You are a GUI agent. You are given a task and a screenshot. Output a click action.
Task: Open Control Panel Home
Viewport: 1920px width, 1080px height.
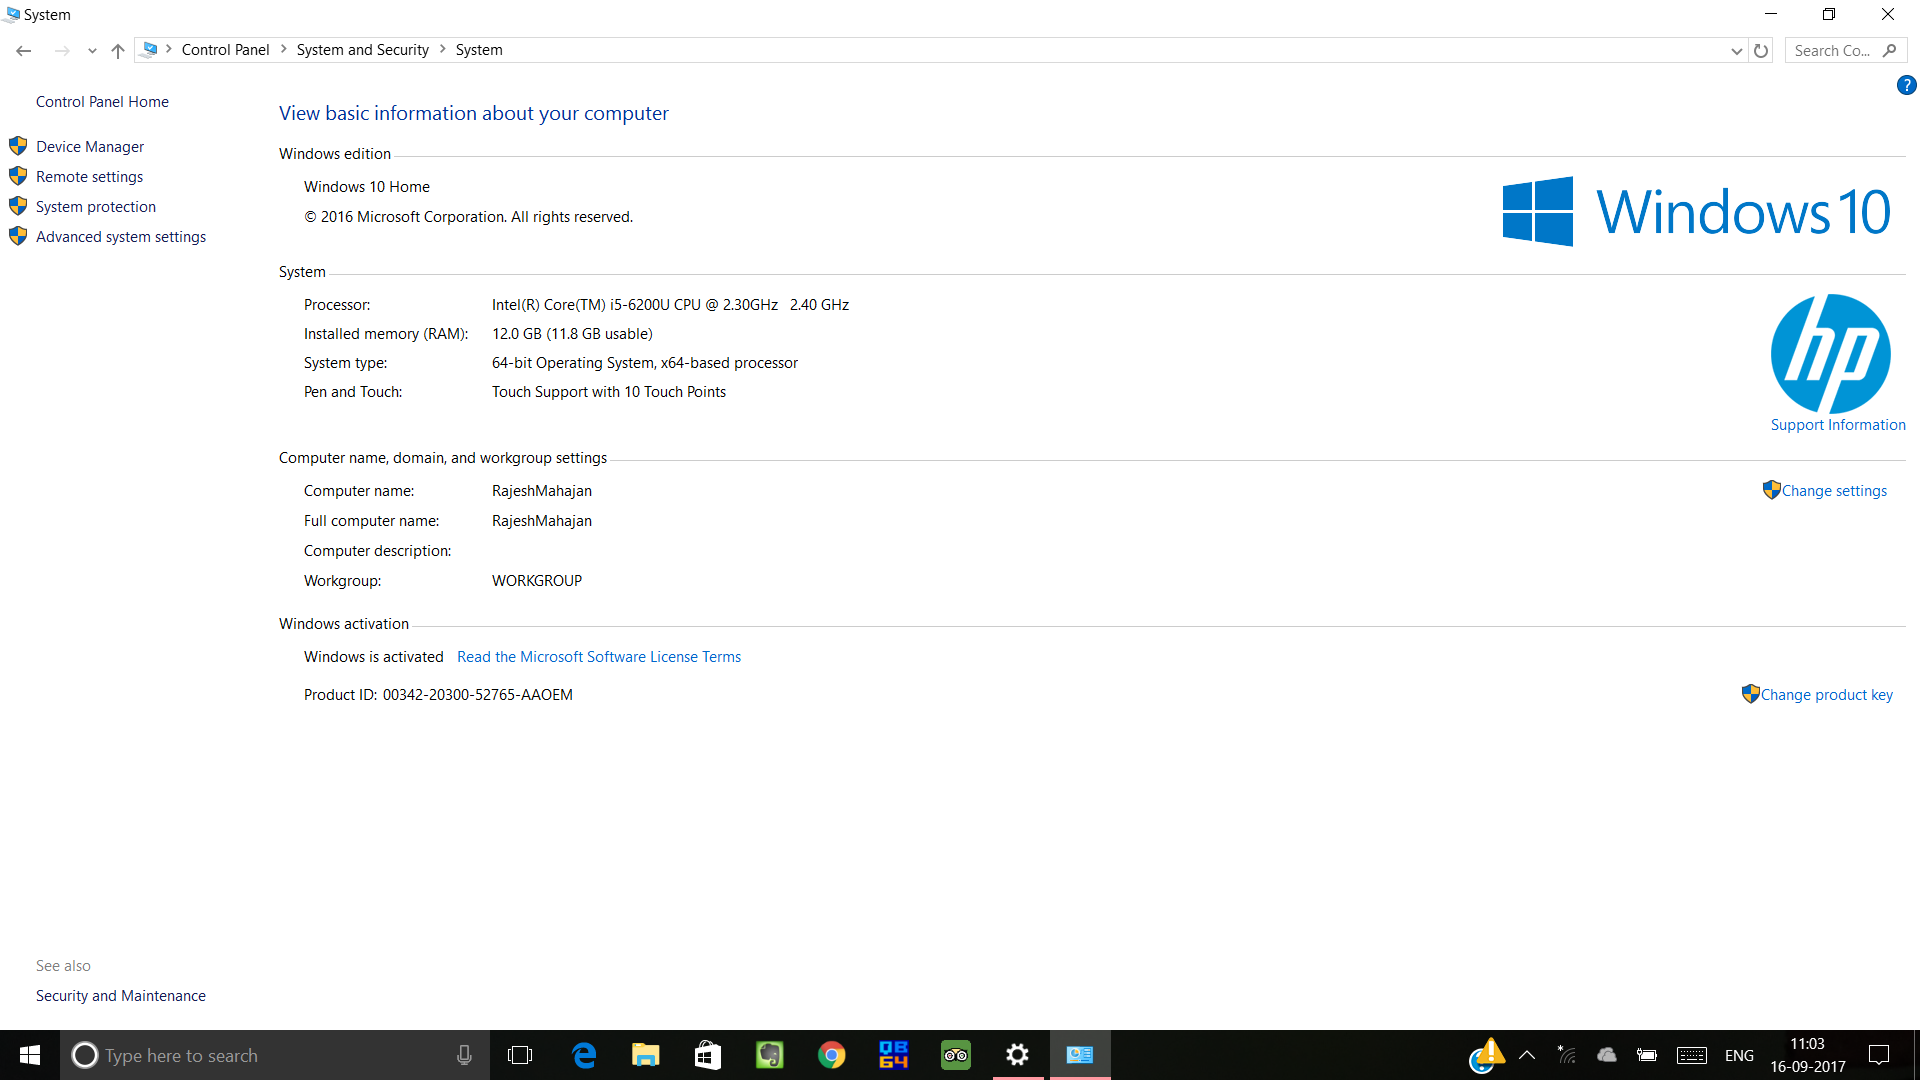coord(102,102)
